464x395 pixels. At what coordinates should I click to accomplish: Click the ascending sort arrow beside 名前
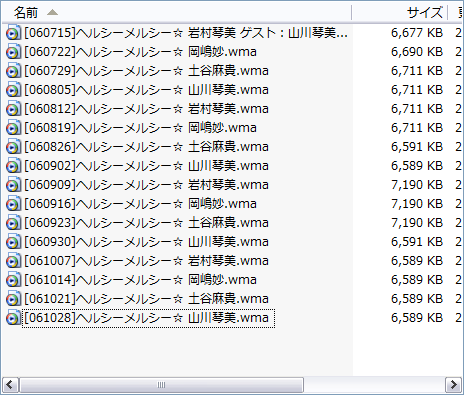pyautogui.click(x=52, y=13)
